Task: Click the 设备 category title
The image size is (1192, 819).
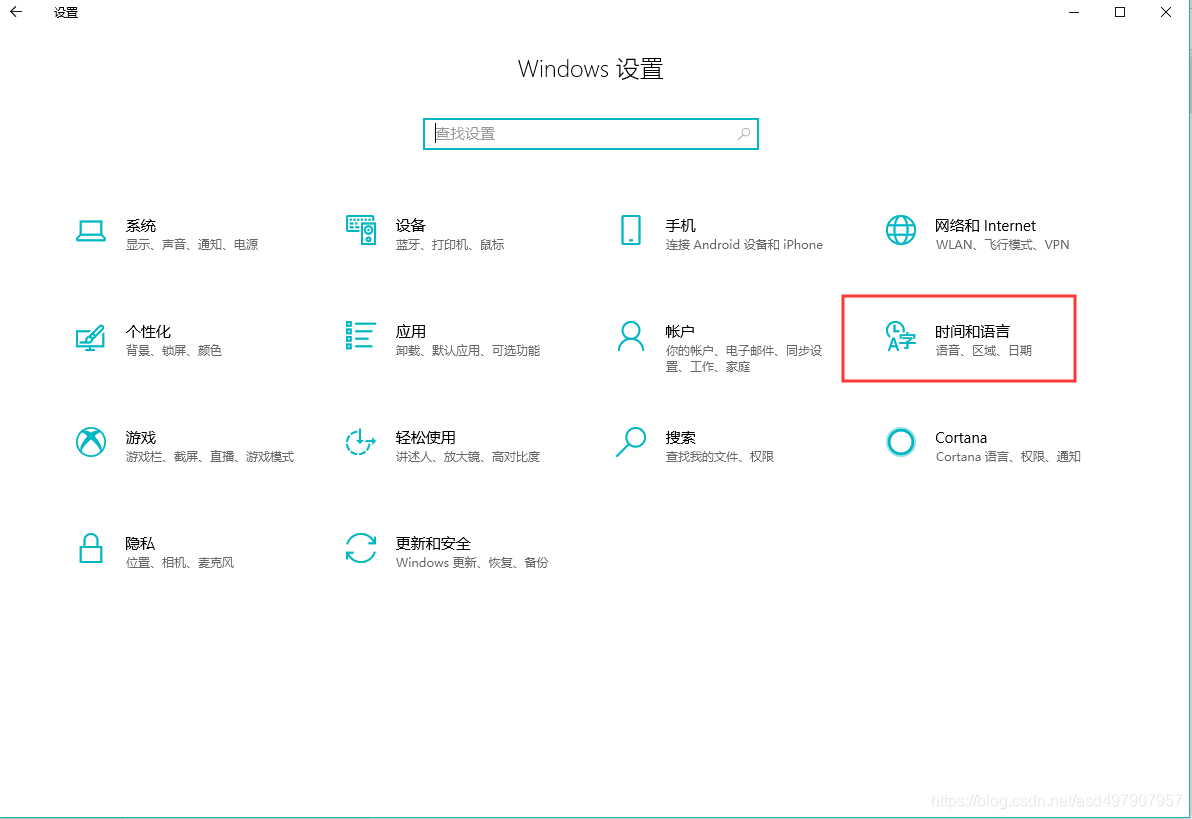Action: point(411,226)
